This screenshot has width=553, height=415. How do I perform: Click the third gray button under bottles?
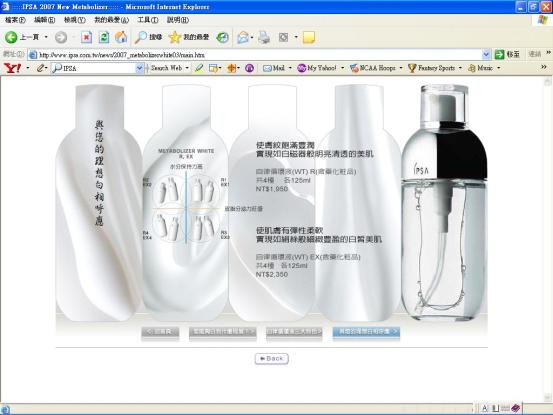(x=294, y=332)
